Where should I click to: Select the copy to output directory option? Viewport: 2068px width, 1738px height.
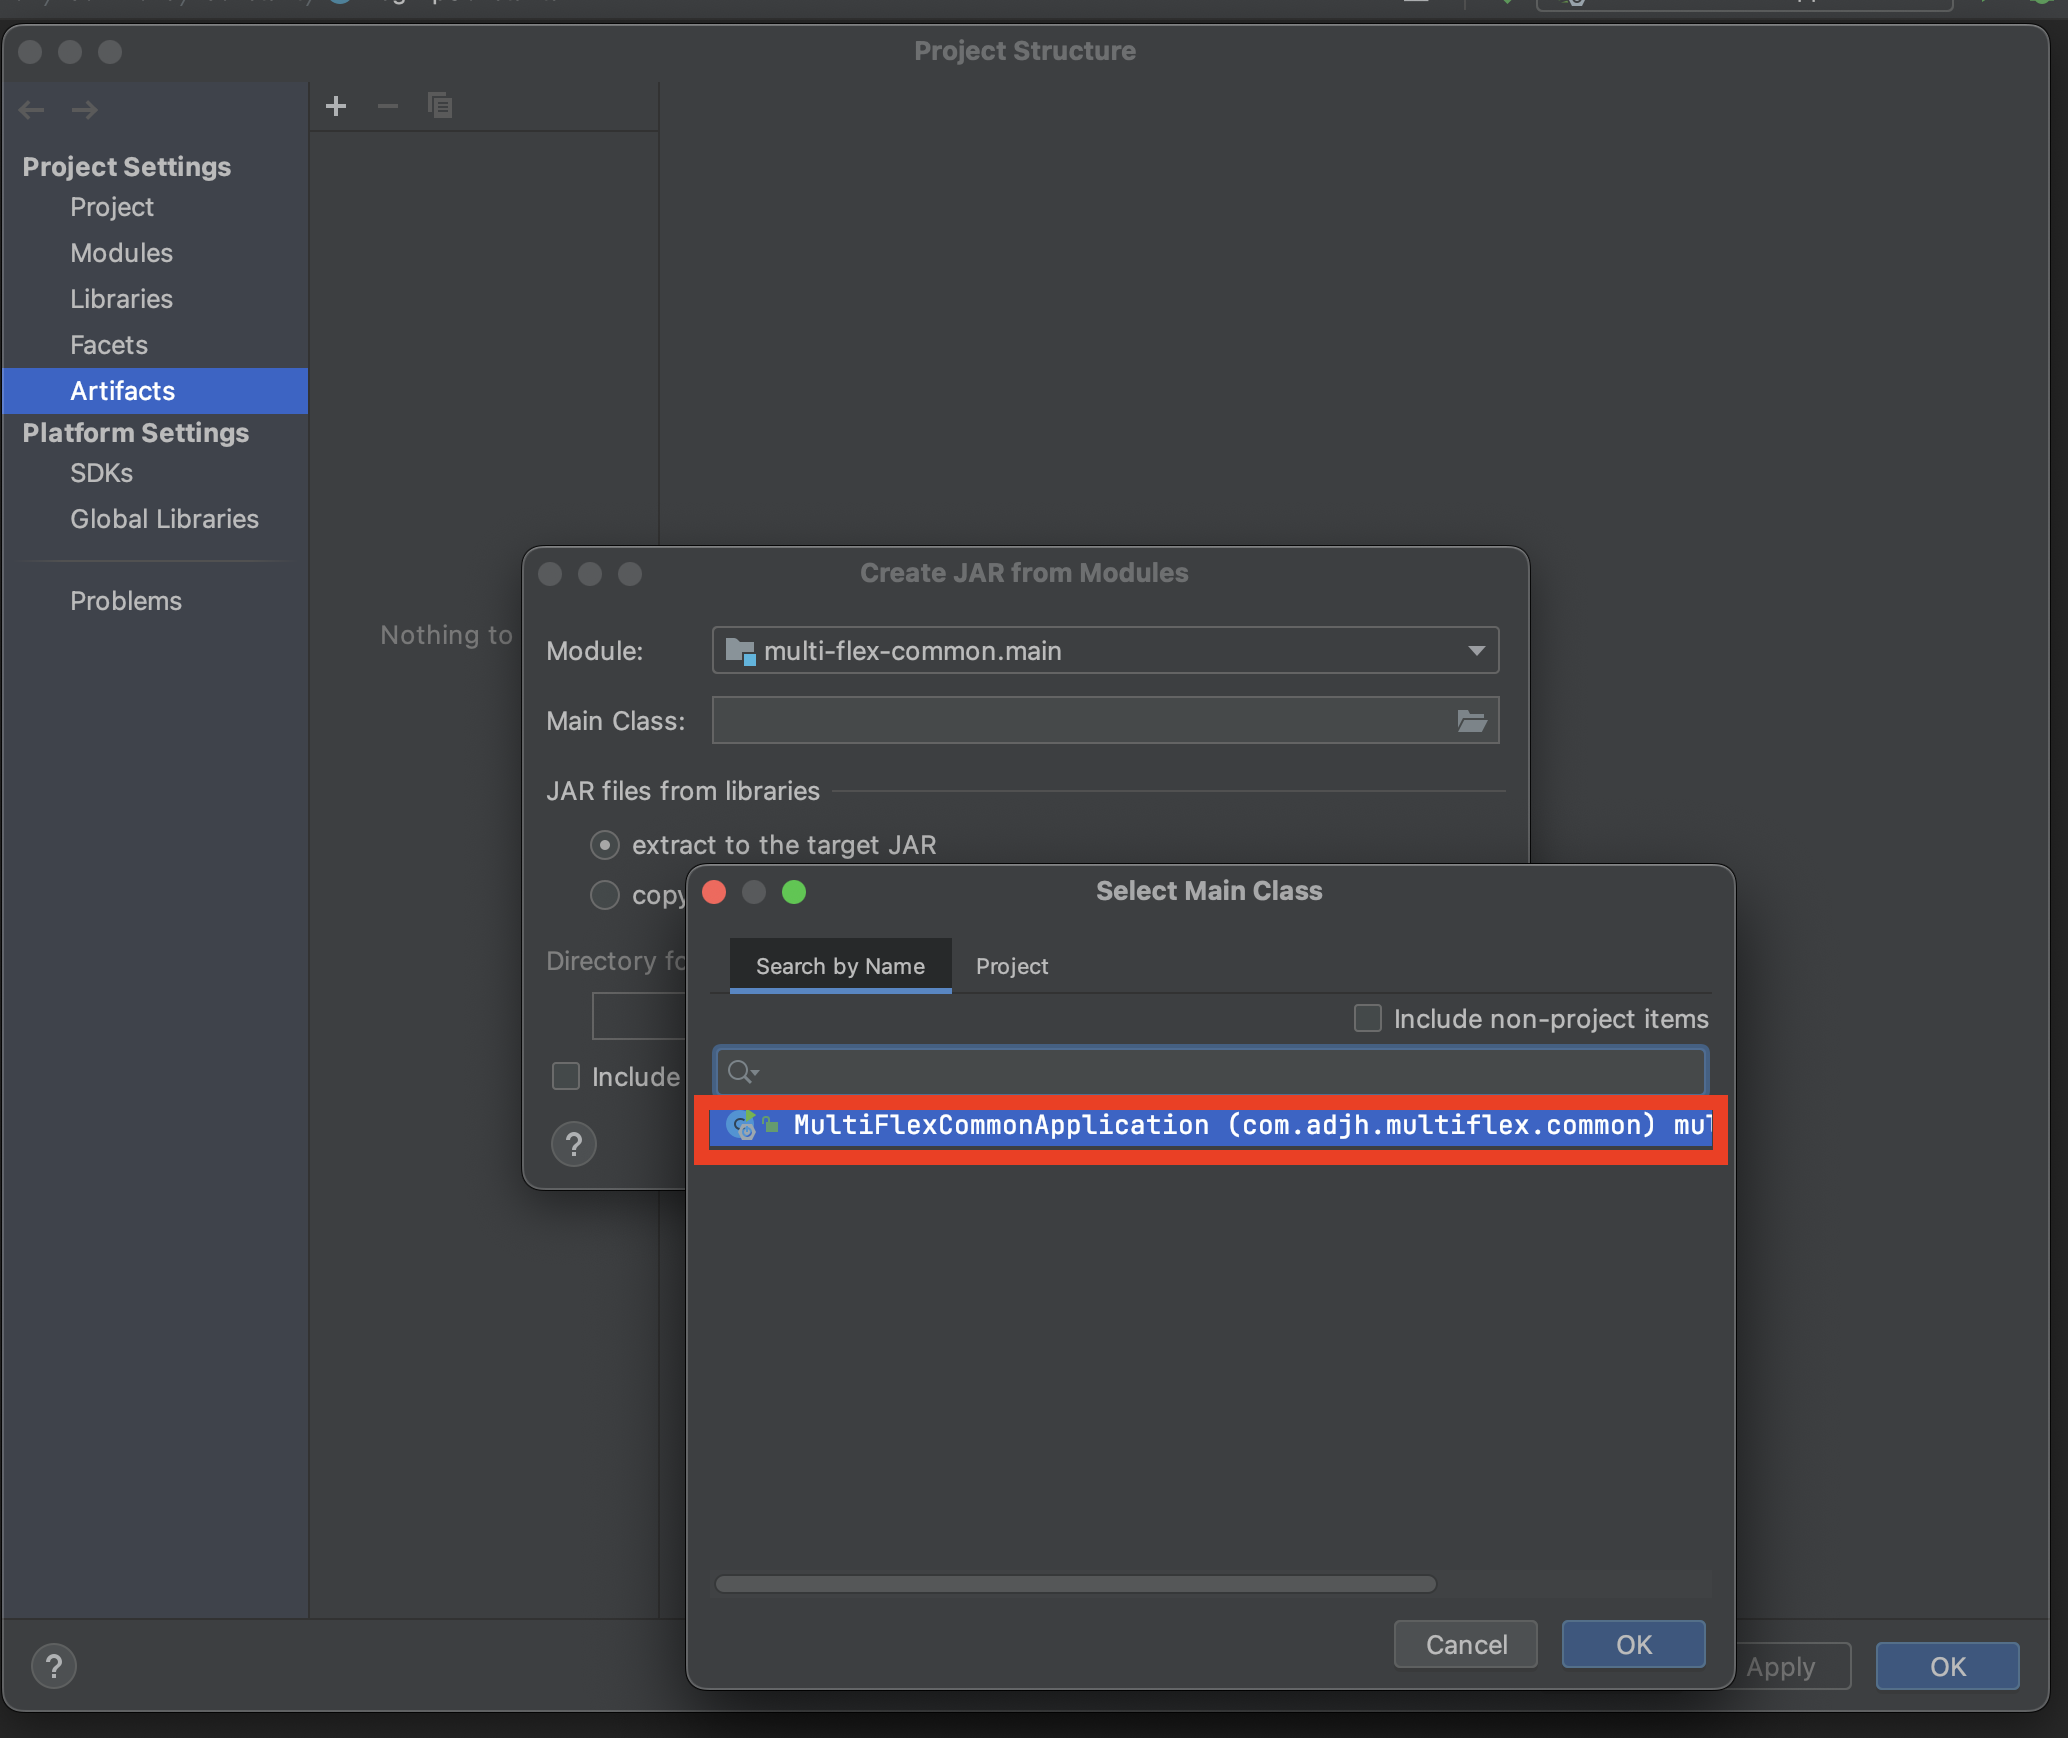(x=605, y=895)
